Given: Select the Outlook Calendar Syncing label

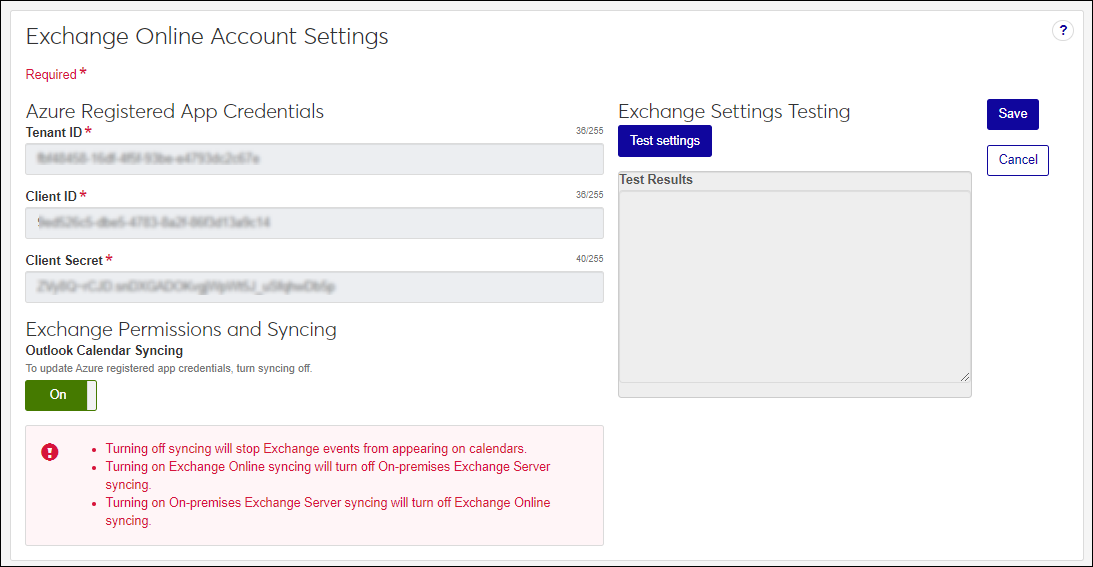Looking at the screenshot, I should [x=104, y=351].
